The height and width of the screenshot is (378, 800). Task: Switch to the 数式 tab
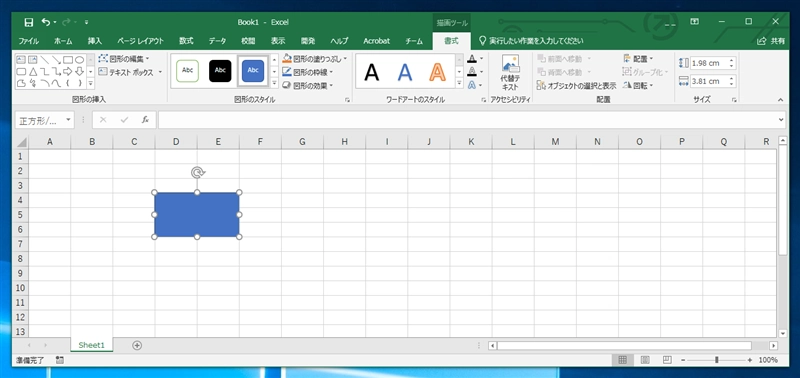click(x=186, y=41)
